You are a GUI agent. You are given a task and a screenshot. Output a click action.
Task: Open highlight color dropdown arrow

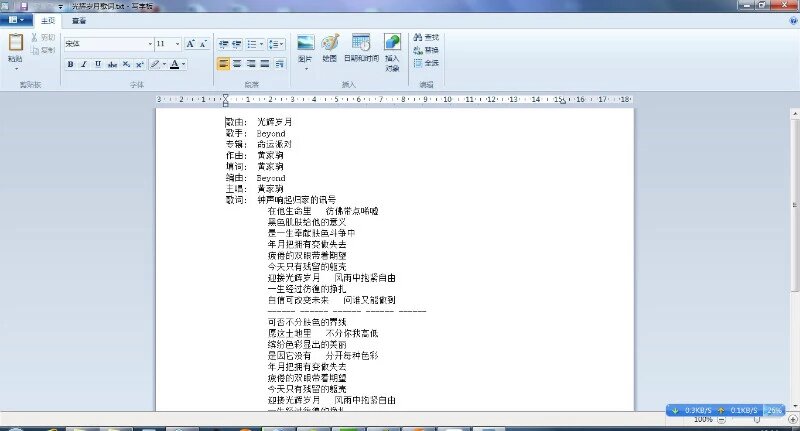tap(164, 64)
